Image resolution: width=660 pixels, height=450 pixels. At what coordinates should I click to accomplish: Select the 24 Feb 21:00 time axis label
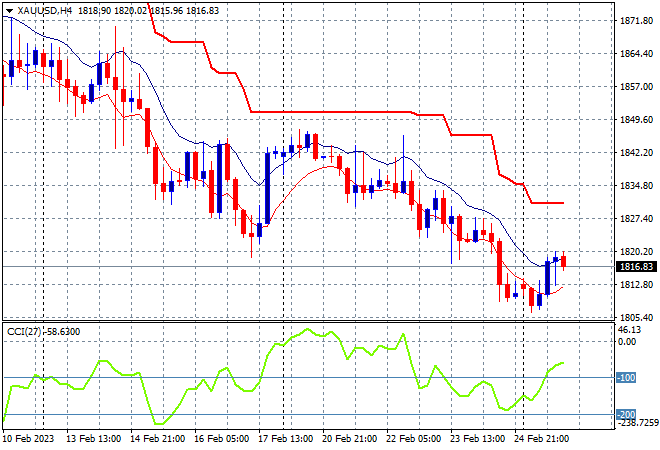pos(542,439)
